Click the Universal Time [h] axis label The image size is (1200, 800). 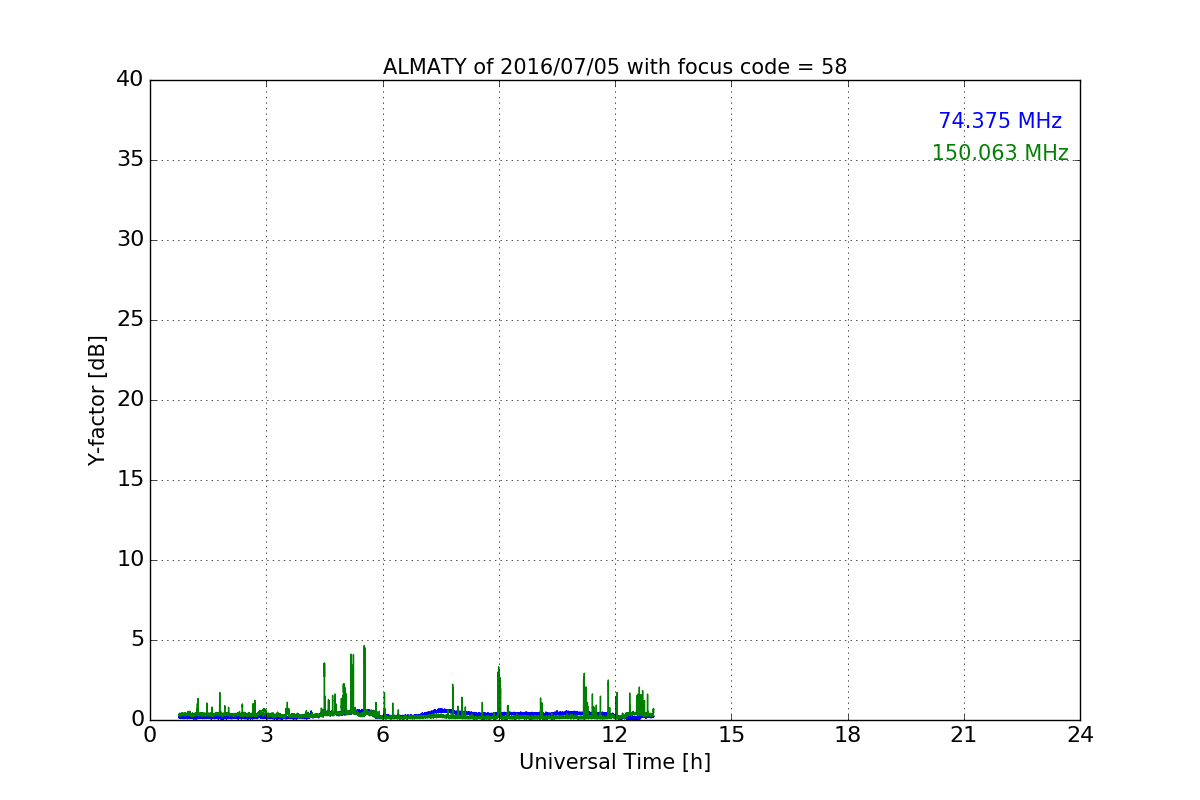pyautogui.click(x=615, y=762)
